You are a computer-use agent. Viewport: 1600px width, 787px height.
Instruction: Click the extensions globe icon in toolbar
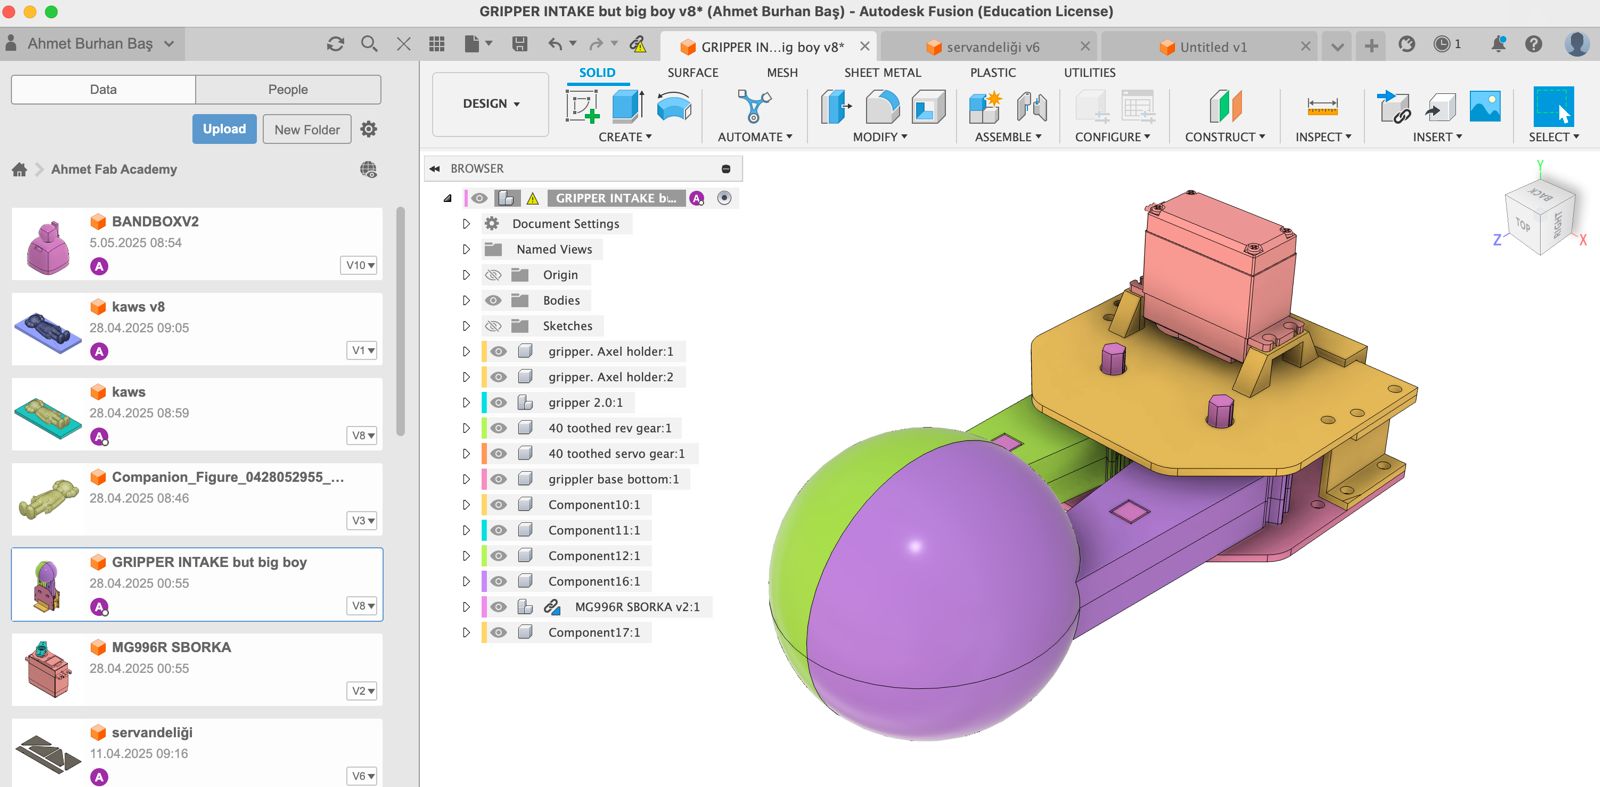pos(1406,44)
